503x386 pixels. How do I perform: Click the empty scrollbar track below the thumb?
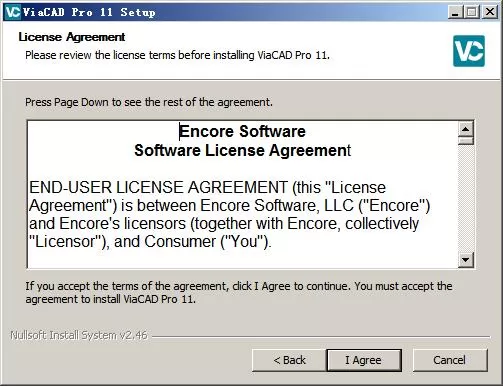point(466,198)
